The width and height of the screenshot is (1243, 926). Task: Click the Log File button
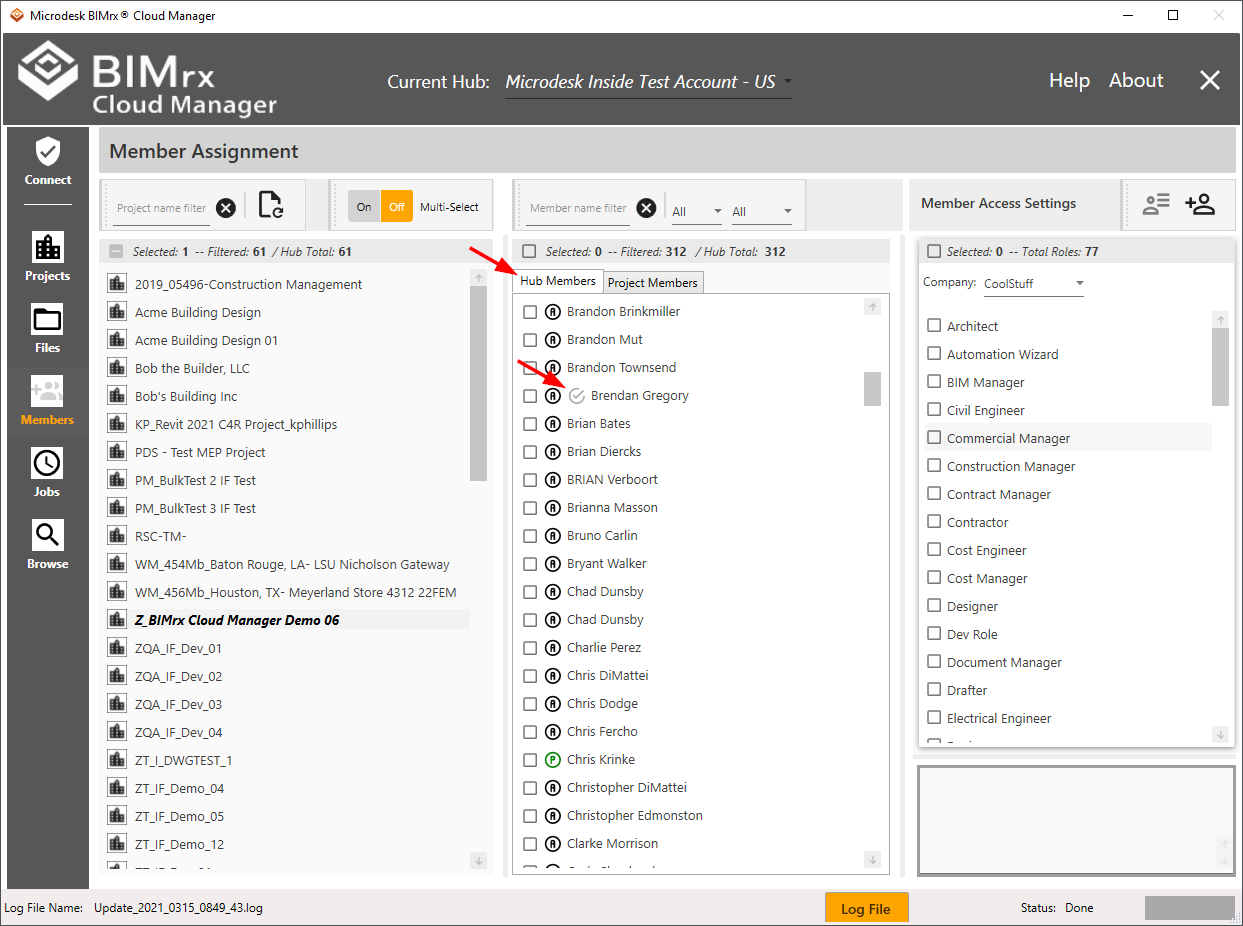[x=866, y=908]
